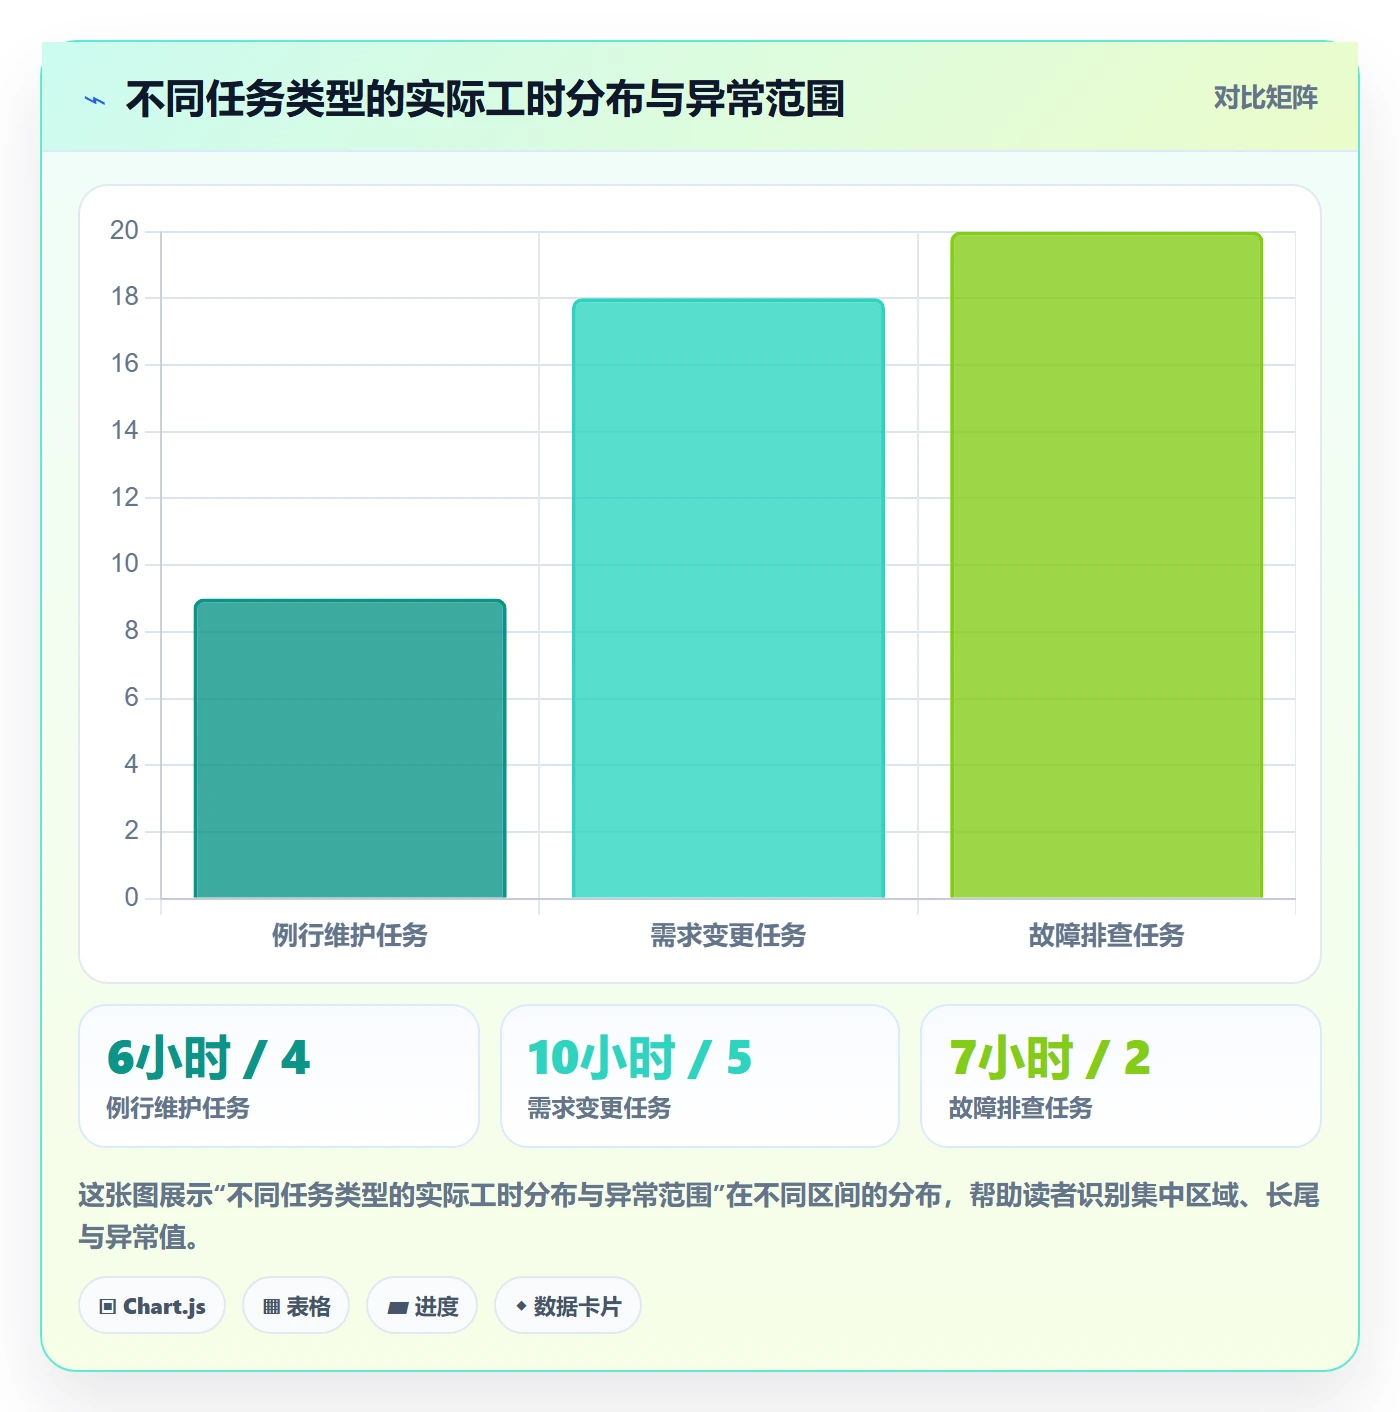Image resolution: width=1400 pixels, height=1412 pixels.
Task: Click the 对比矩阵 label in the header
Action: pyautogui.click(x=1265, y=98)
